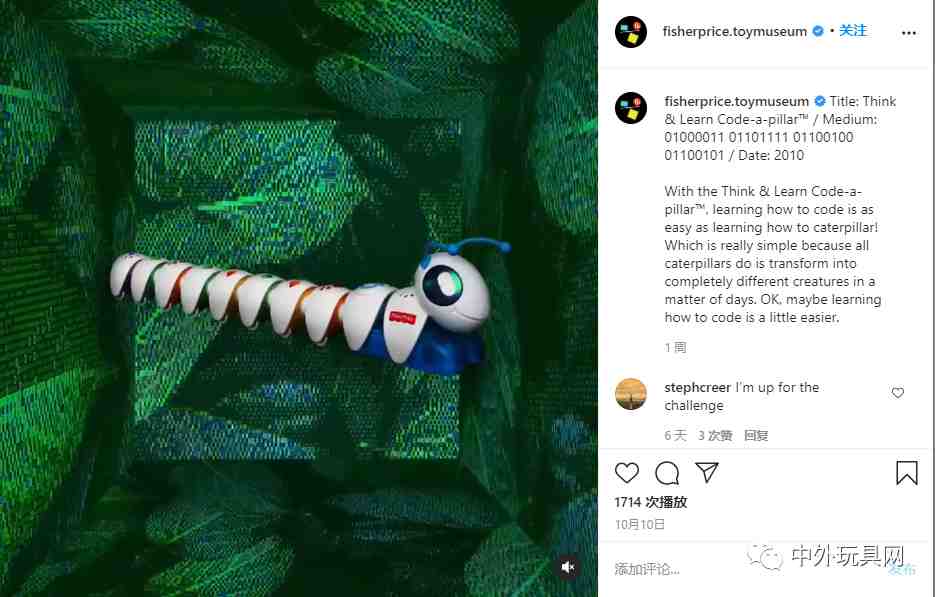Save the post with the bookmark icon

pos(906,473)
